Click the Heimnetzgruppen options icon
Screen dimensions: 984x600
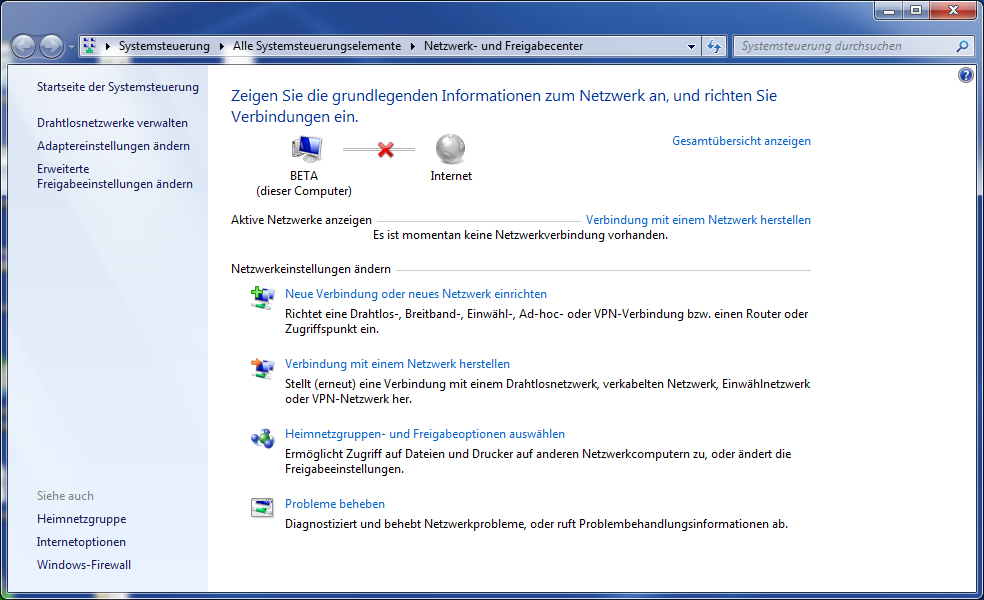pos(262,437)
